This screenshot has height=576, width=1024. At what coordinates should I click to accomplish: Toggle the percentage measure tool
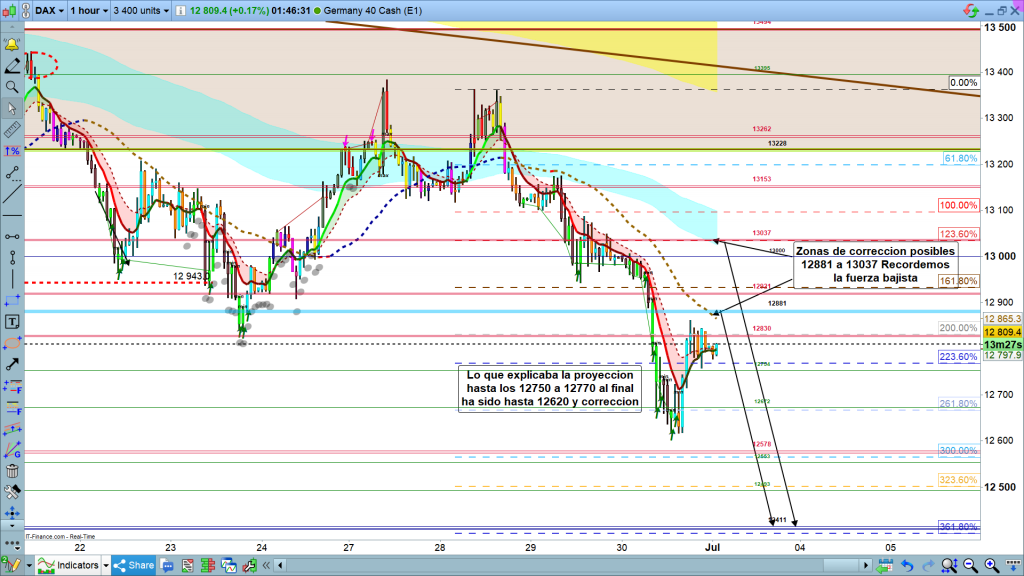(13, 151)
